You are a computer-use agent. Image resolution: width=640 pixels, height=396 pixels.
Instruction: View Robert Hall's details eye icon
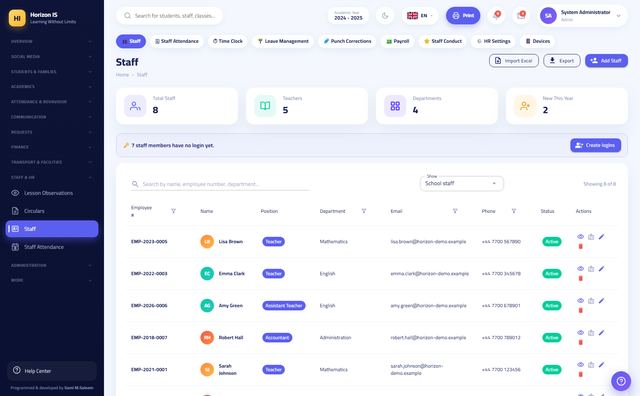[580, 333]
